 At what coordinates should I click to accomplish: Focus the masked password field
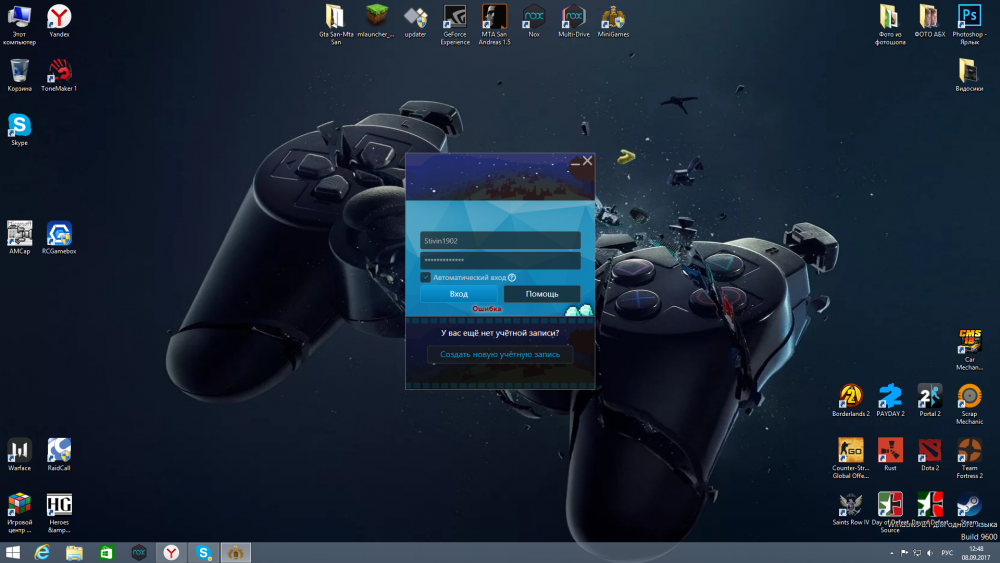pyautogui.click(x=500, y=260)
